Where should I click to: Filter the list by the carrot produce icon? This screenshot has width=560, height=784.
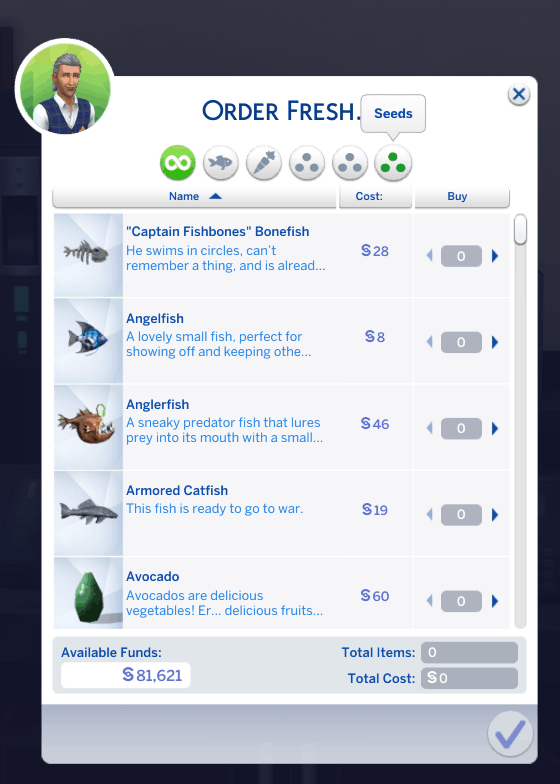(264, 163)
